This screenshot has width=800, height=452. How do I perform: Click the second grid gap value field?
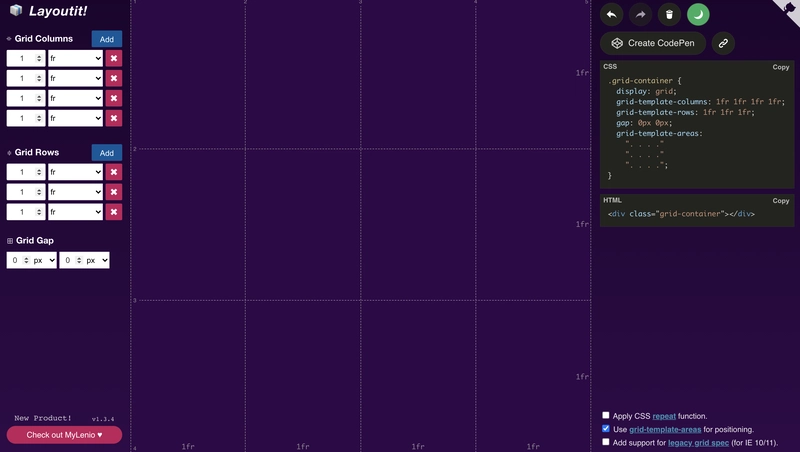tap(72, 260)
